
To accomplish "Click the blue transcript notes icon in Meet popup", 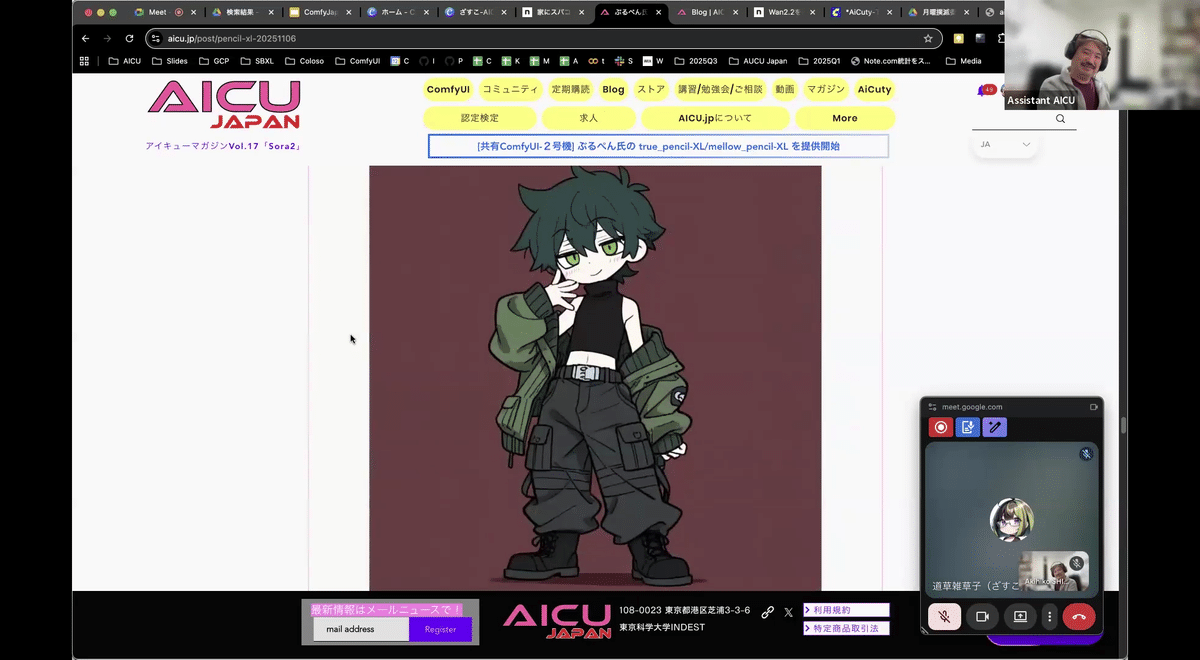I will point(967,428).
